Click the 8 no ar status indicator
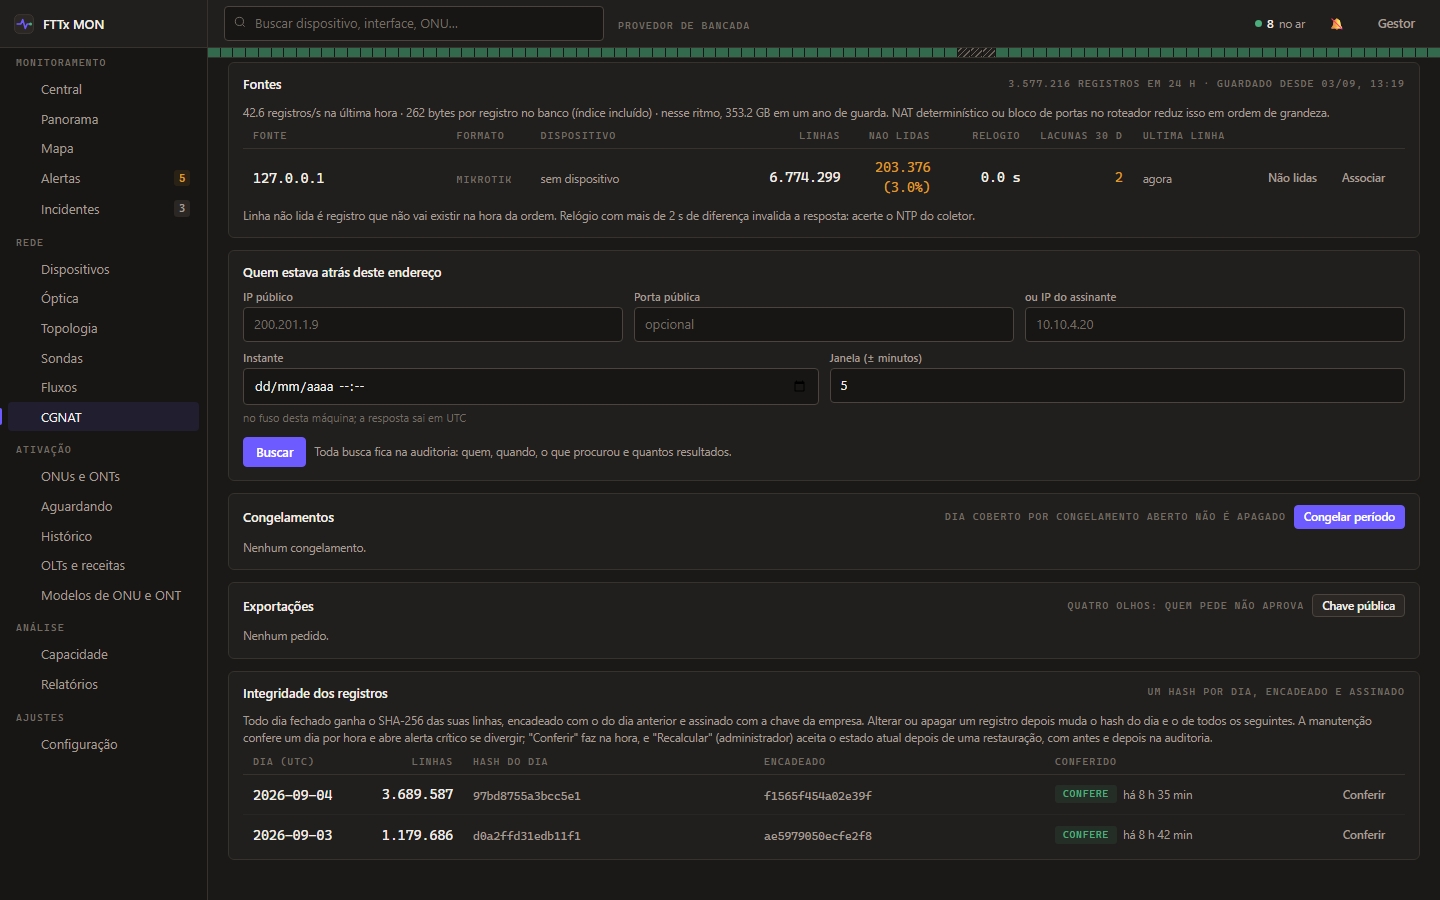This screenshot has width=1440, height=900. [1280, 24]
